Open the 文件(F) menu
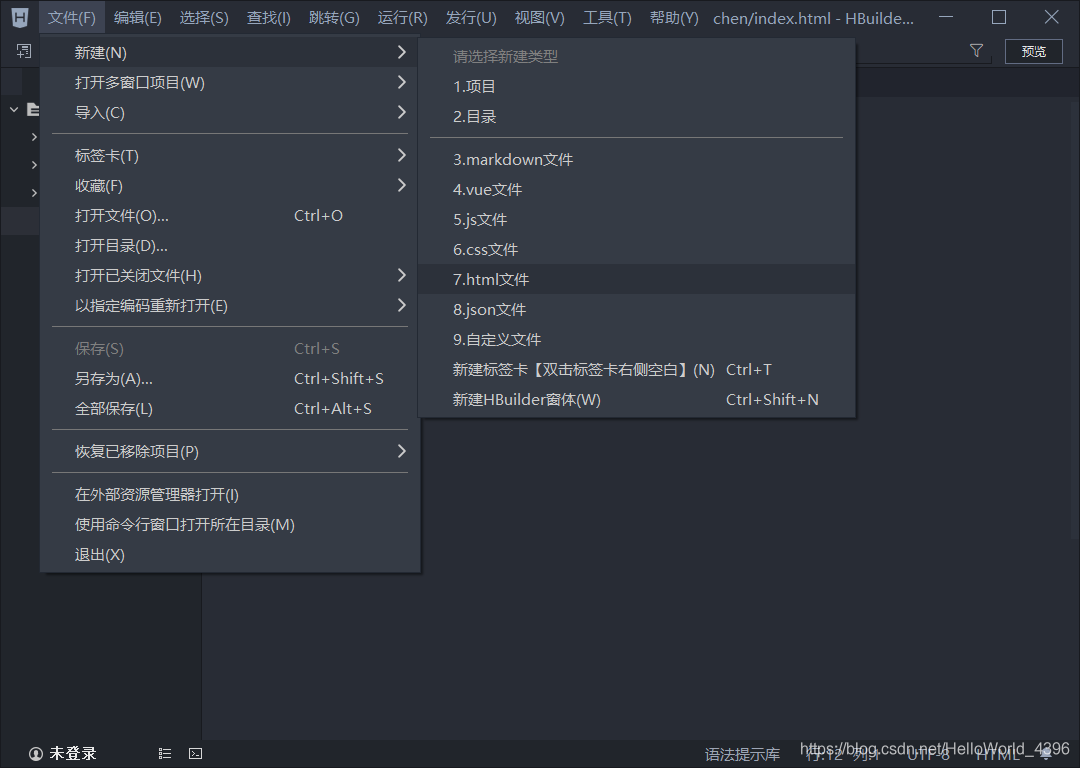 point(72,18)
